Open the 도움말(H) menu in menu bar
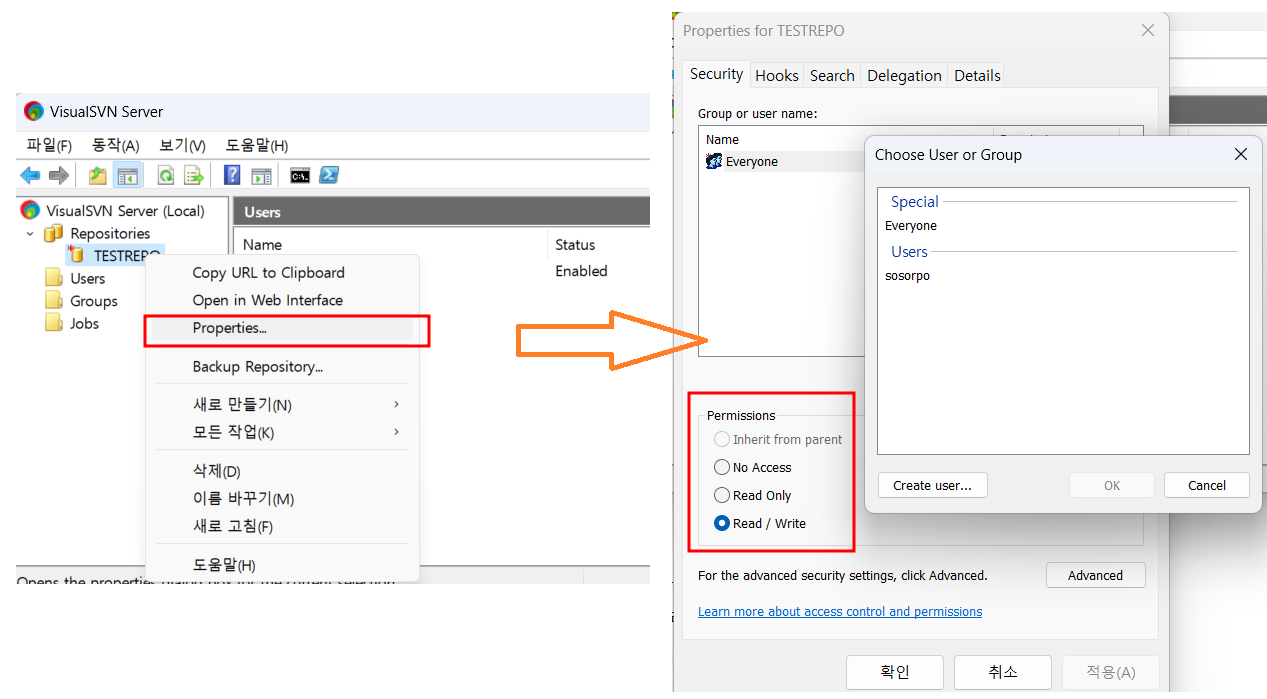1267x699 pixels. coord(256,145)
